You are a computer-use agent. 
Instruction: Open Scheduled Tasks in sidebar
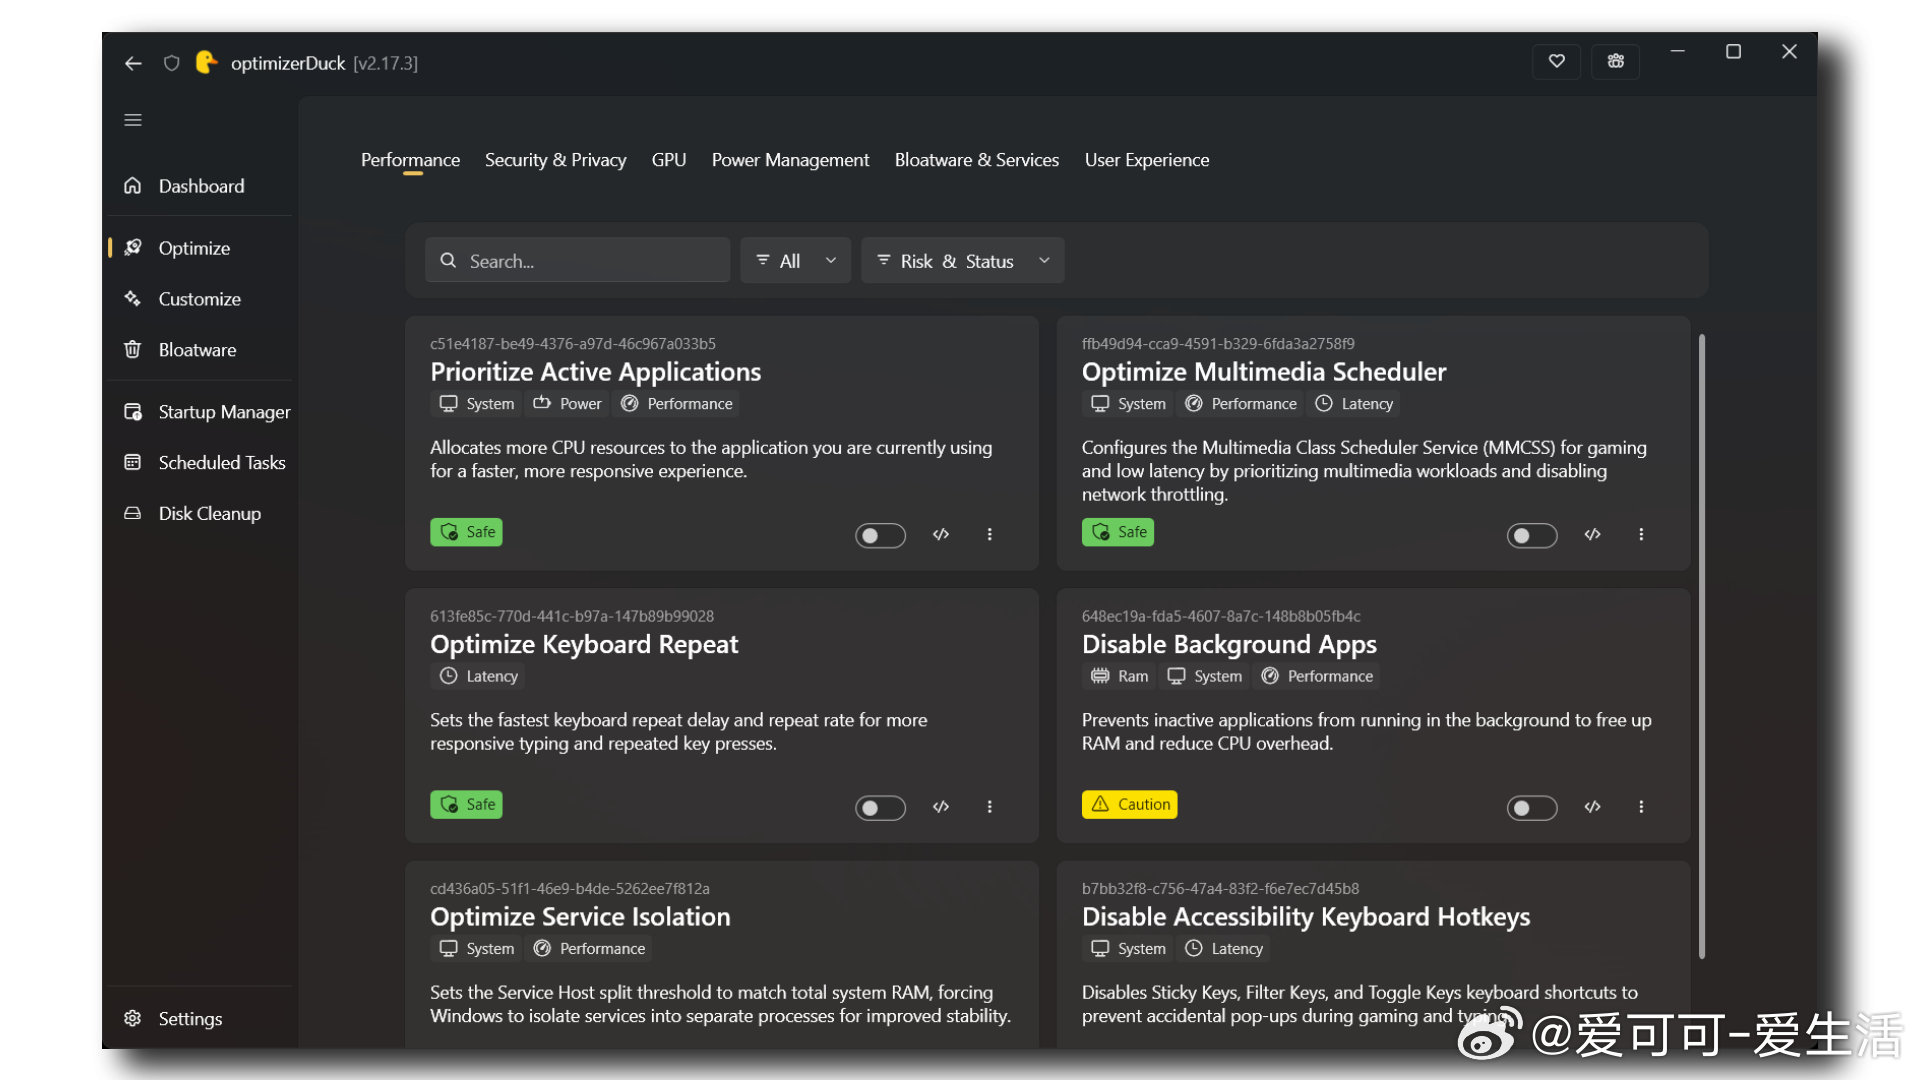point(200,463)
